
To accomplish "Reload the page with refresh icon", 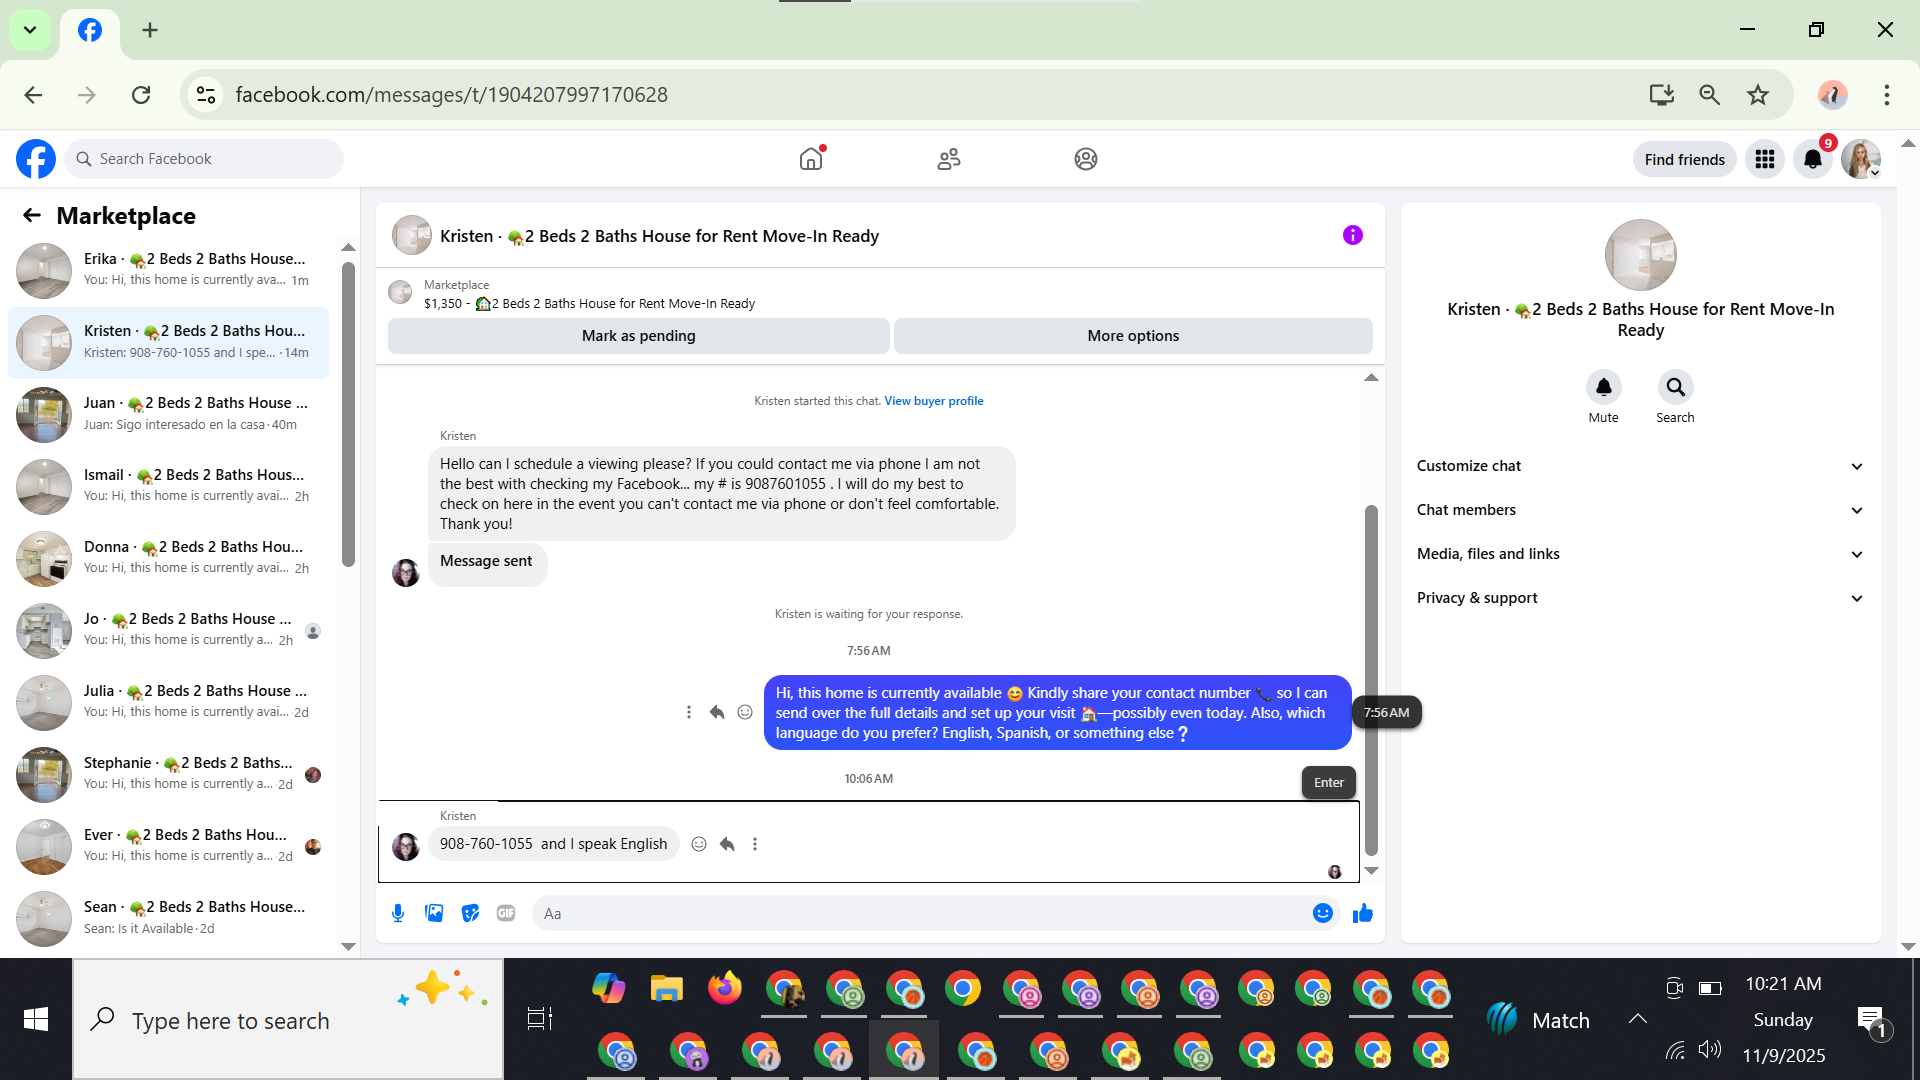I will click(x=141, y=95).
